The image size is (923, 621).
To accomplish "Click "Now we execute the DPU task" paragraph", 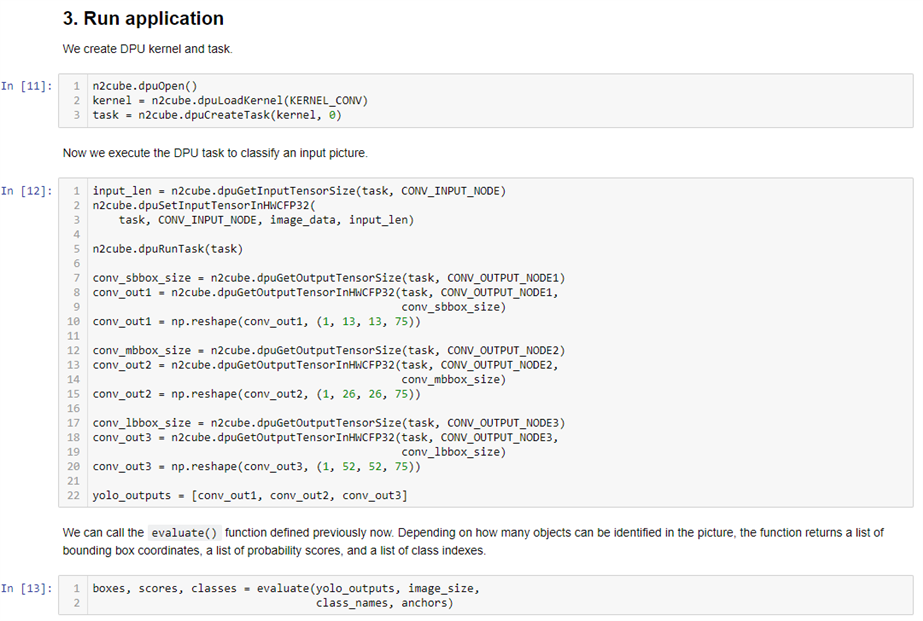I will point(229,153).
